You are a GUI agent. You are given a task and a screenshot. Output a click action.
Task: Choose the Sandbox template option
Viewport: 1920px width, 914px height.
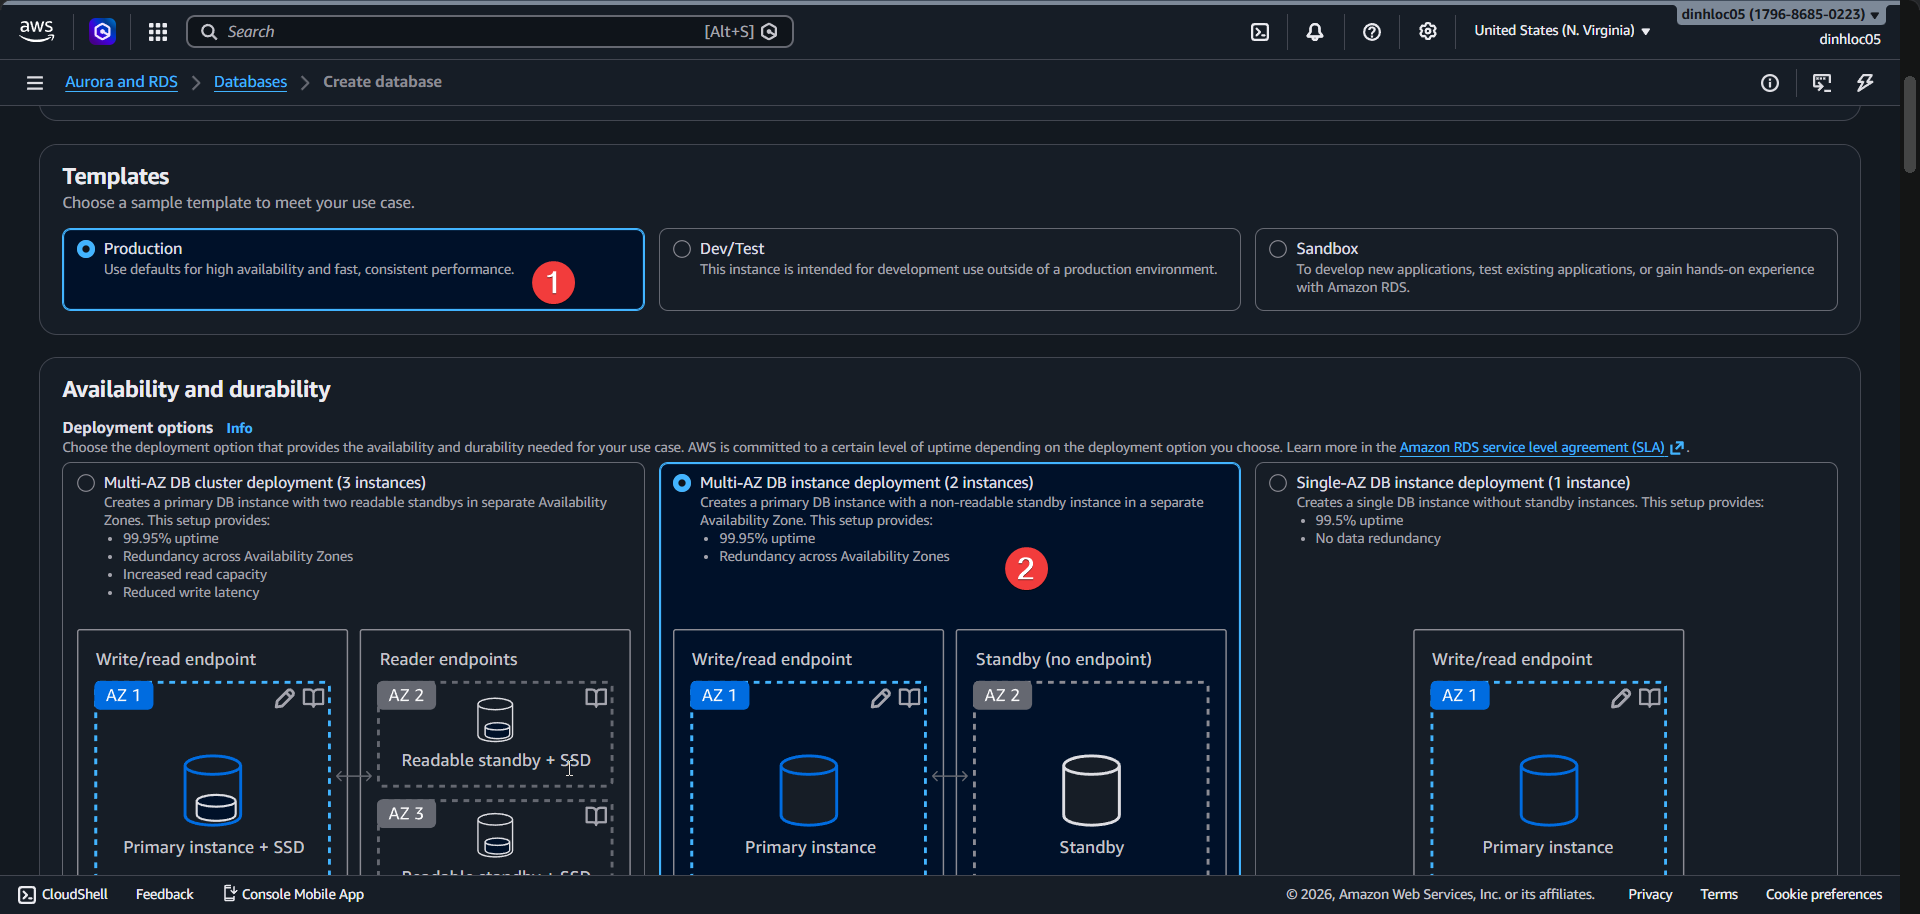click(1277, 248)
